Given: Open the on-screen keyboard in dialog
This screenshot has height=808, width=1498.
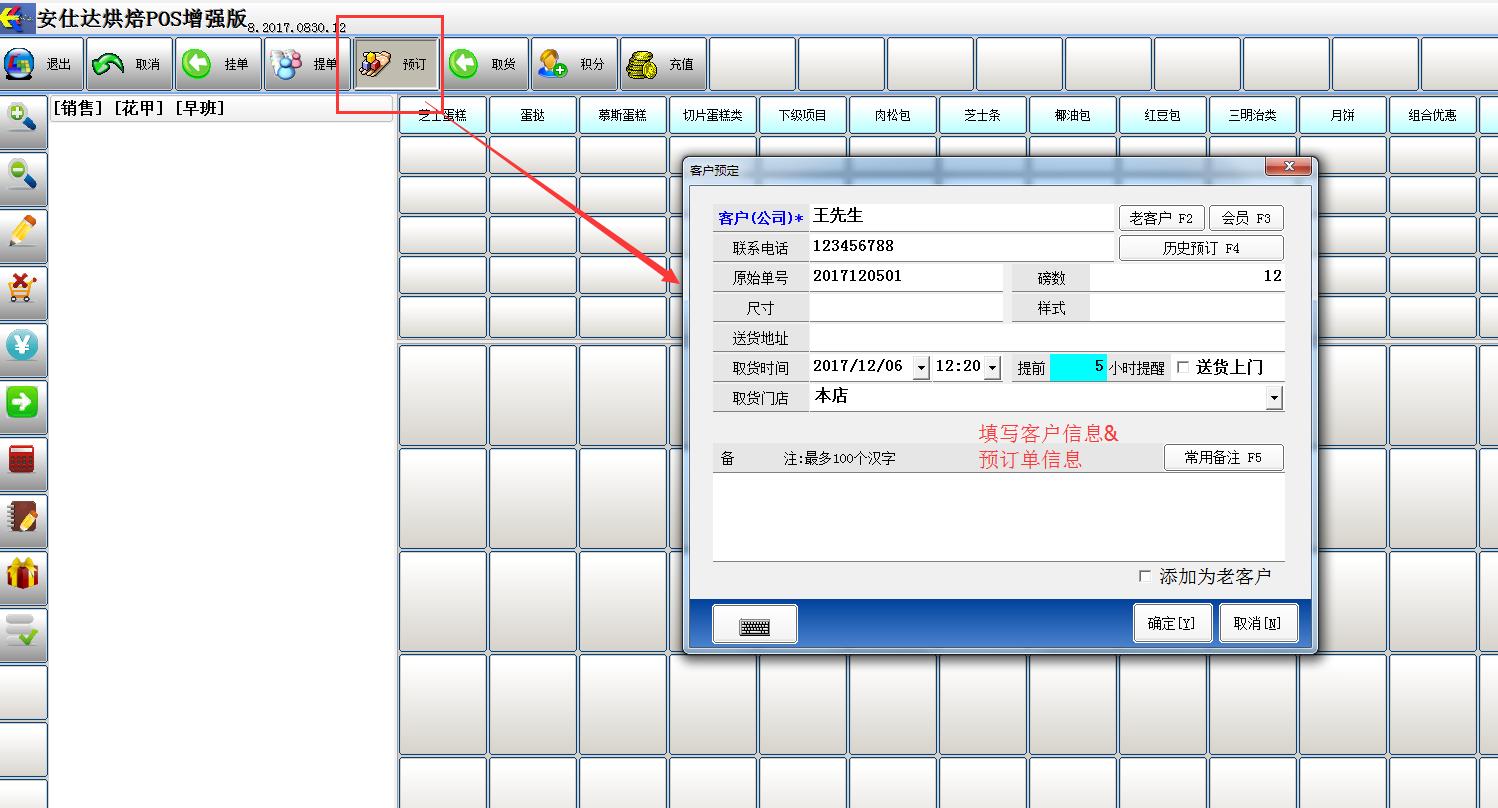Looking at the screenshot, I should click(755, 624).
